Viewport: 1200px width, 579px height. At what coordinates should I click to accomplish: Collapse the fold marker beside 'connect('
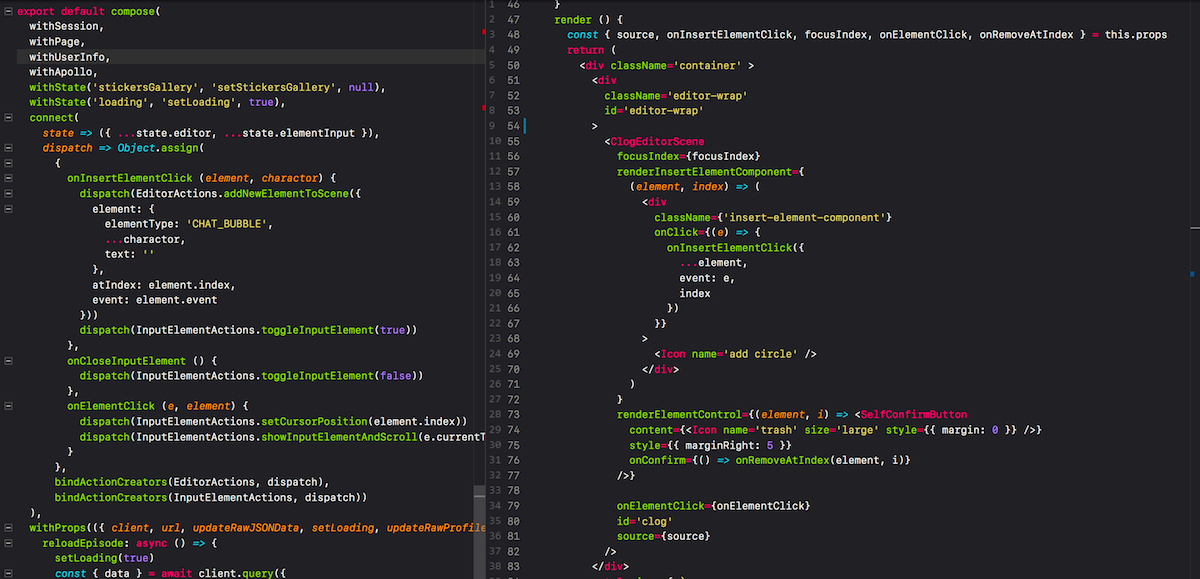click(8, 117)
